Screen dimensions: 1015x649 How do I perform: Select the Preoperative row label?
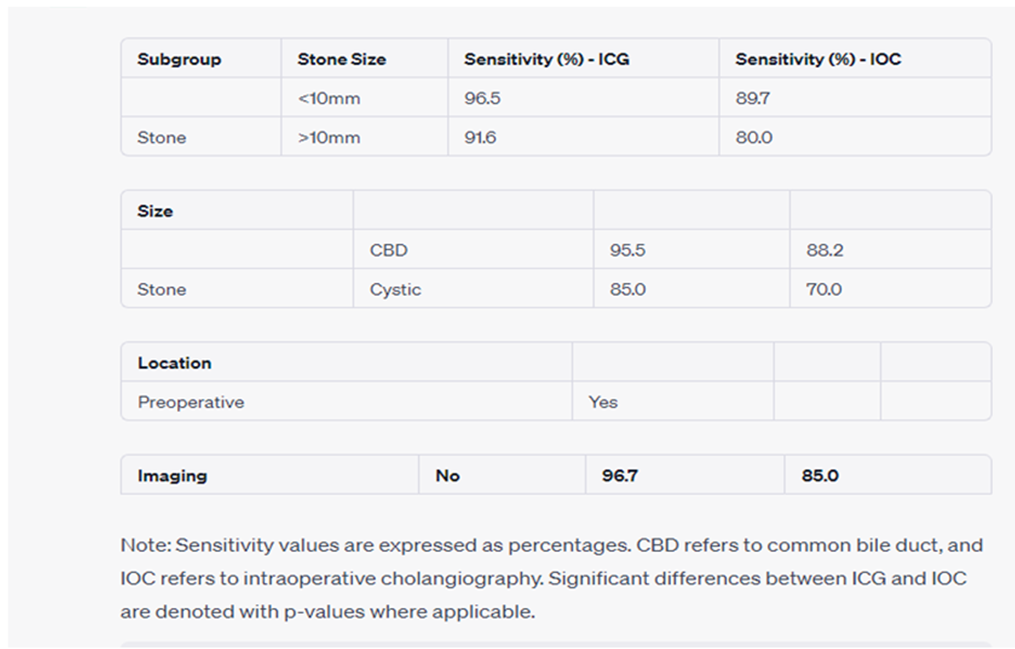[x=191, y=402]
